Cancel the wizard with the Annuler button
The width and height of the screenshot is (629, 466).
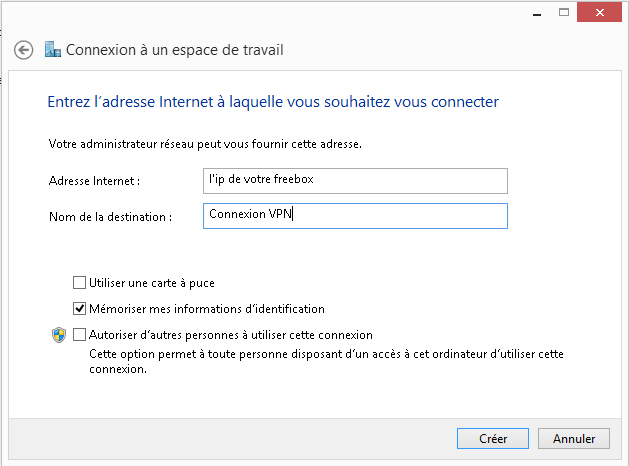(x=574, y=438)
